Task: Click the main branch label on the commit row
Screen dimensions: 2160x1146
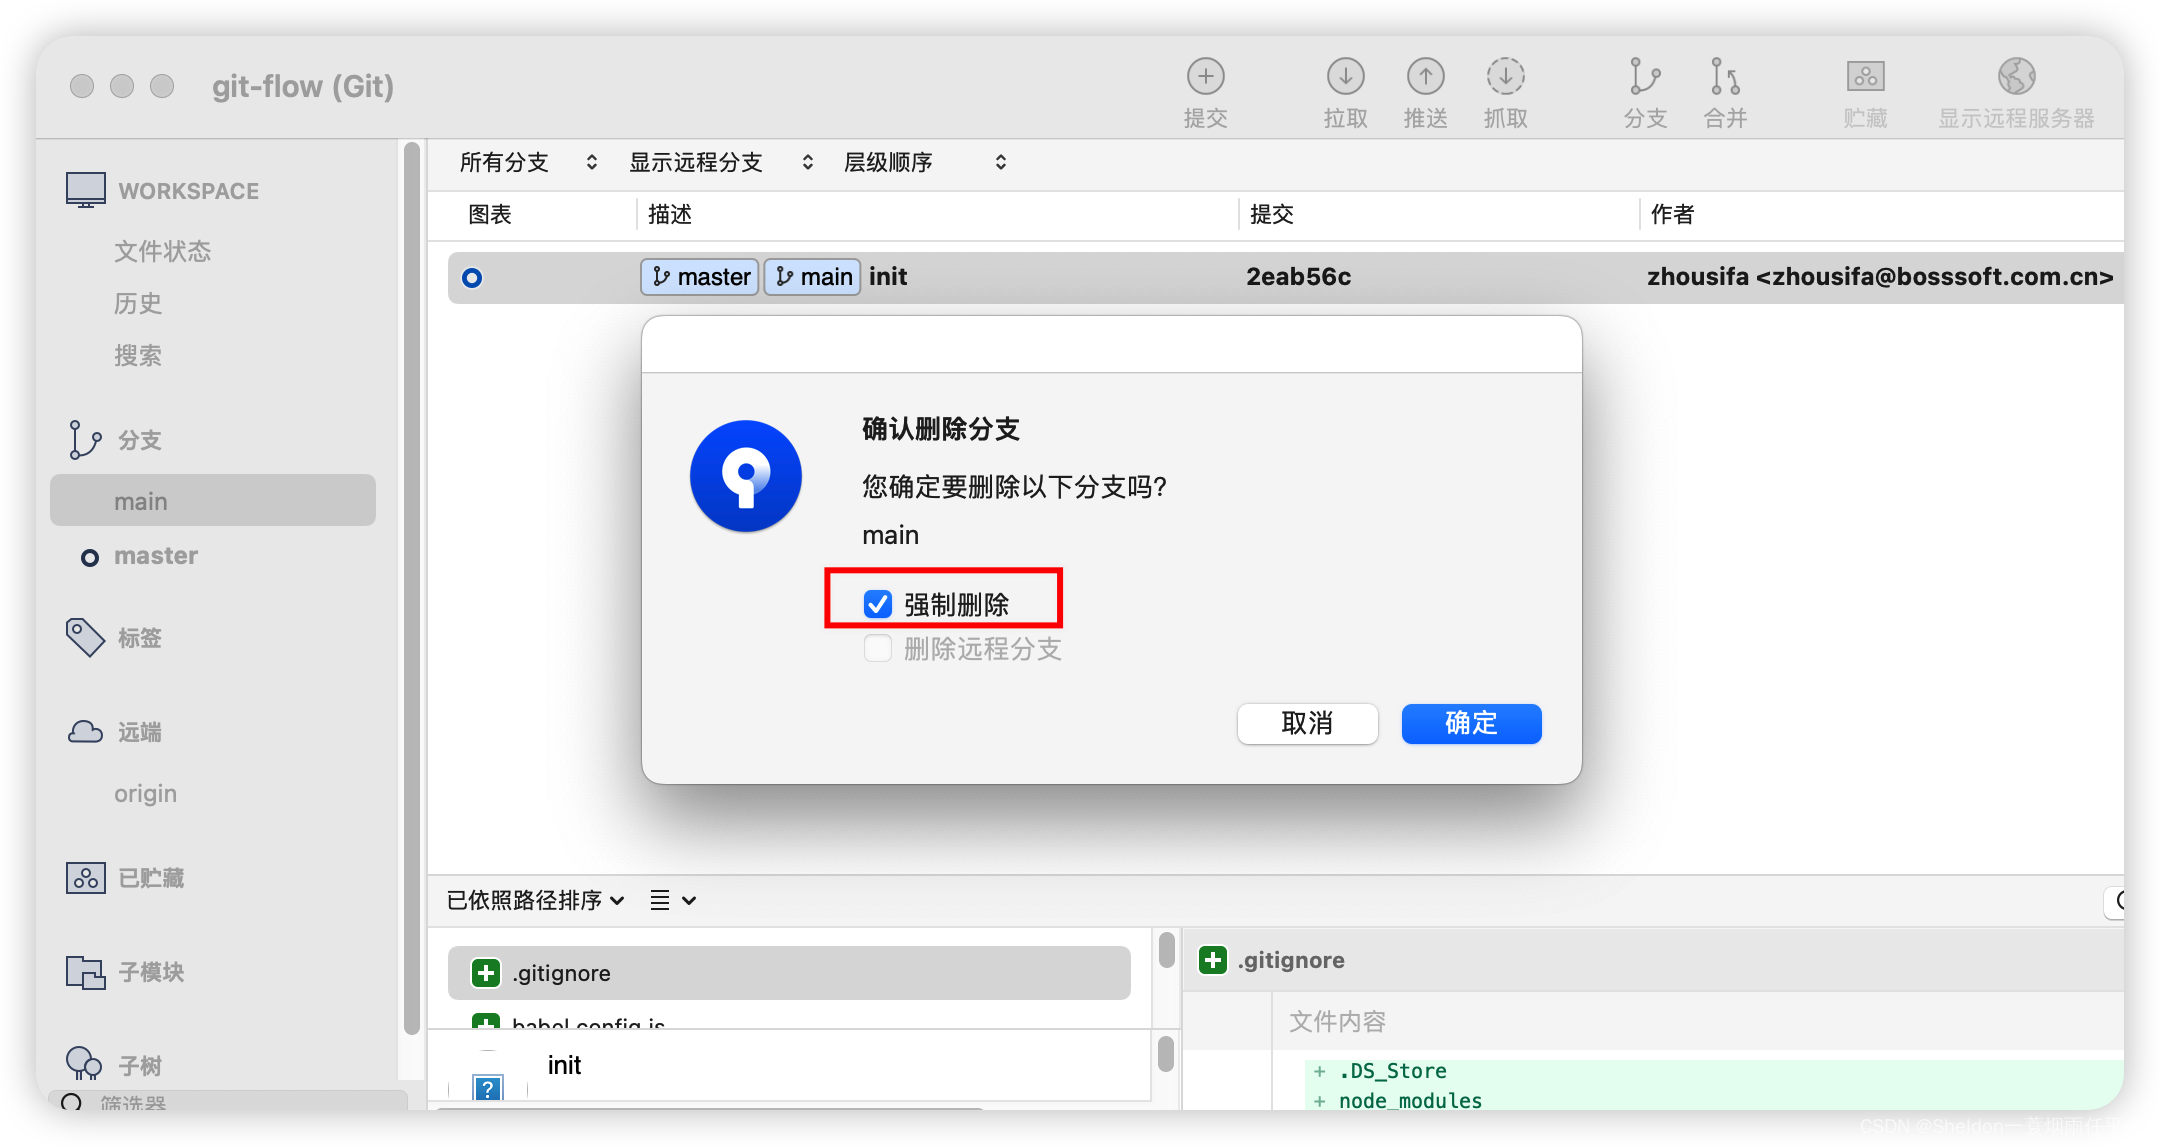Action: pyautogui.click(x=813, y=277)
